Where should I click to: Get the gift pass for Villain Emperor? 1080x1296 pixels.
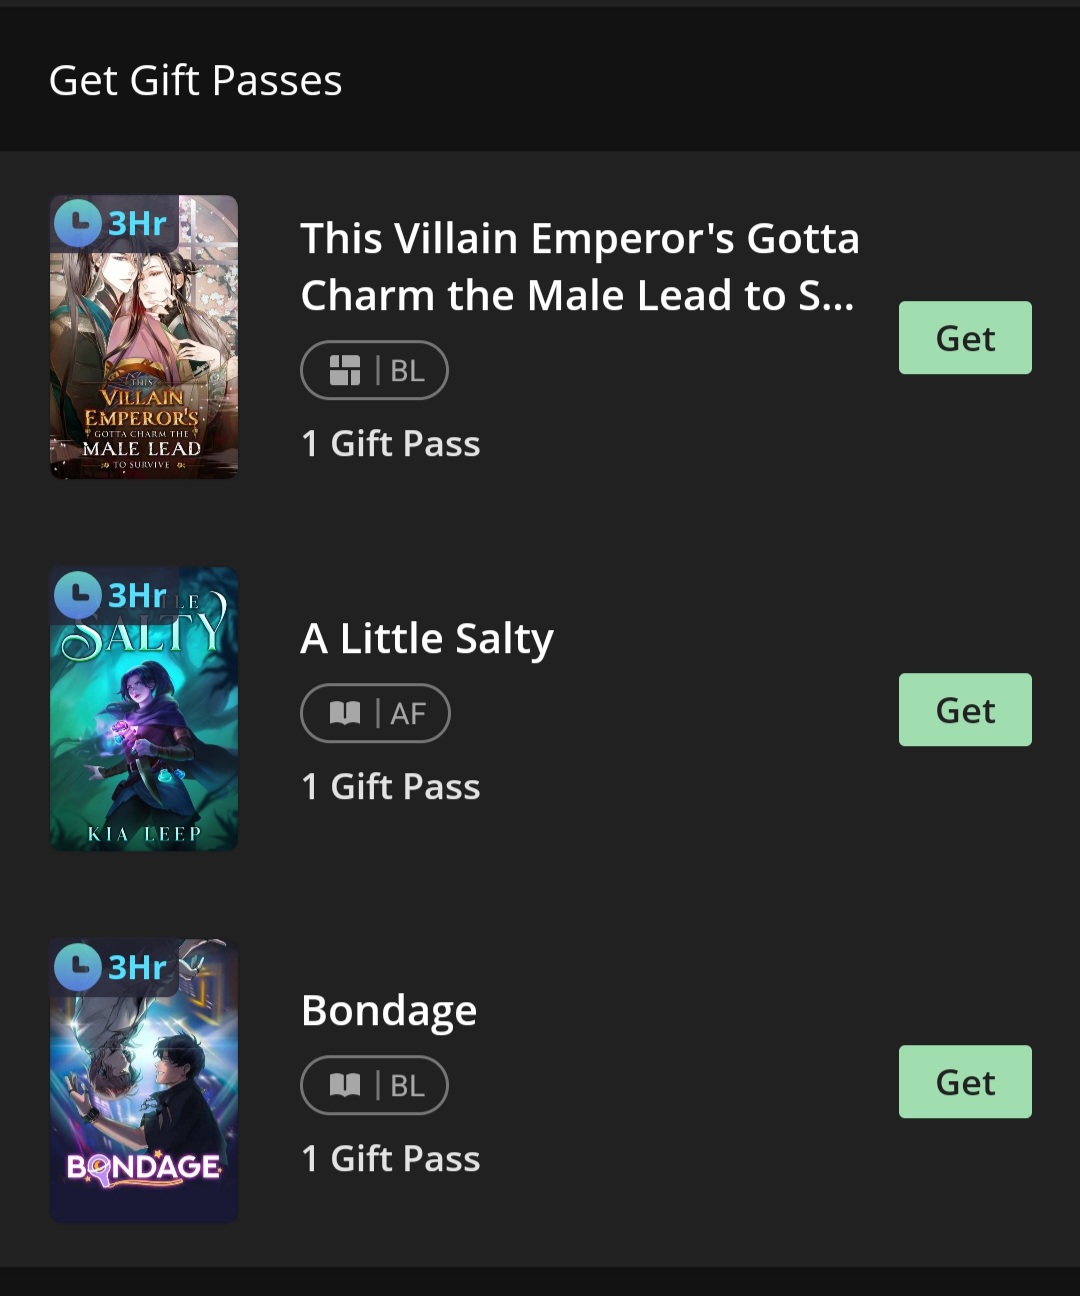click(x=965, y=338)
